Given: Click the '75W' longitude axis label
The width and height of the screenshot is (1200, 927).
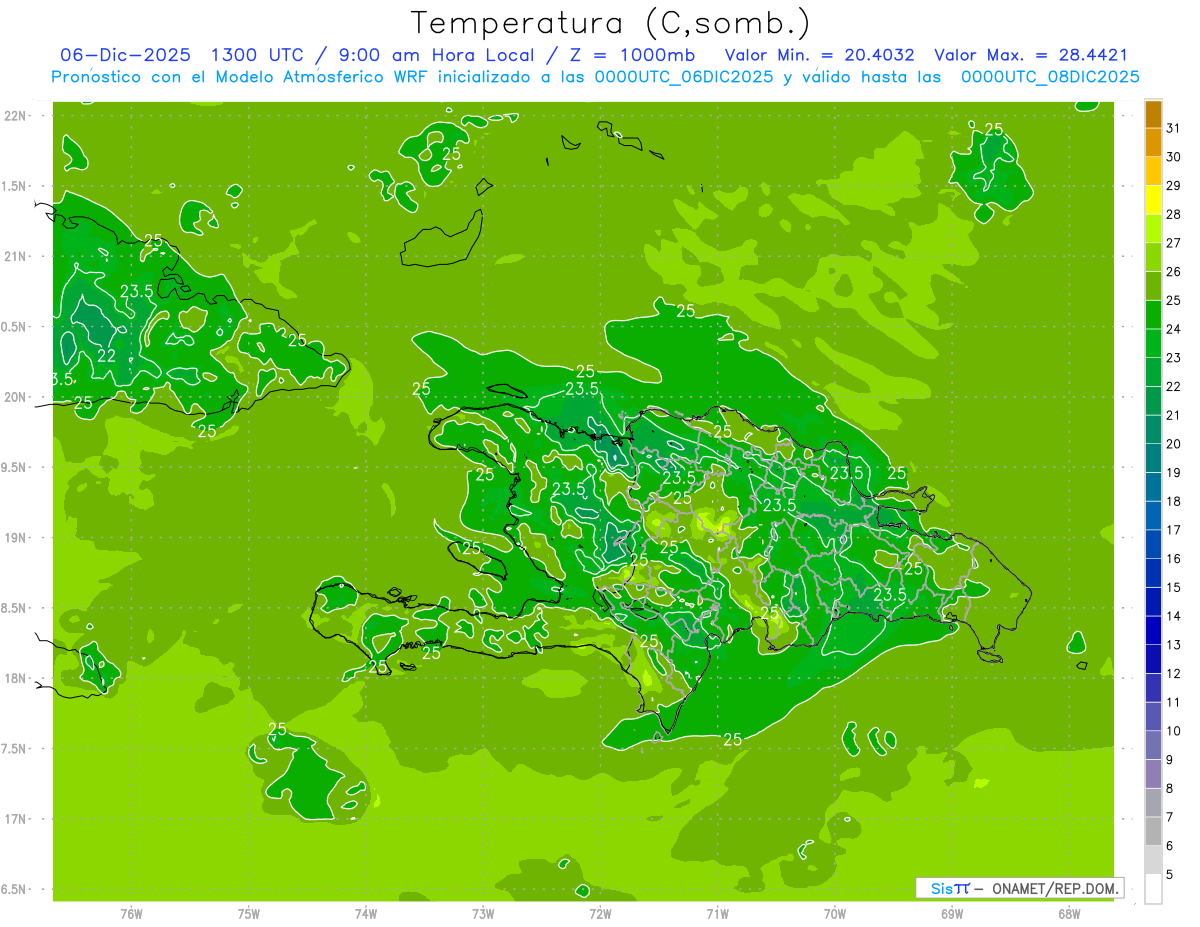Looking at the screenshot, I should pos(249,913).
